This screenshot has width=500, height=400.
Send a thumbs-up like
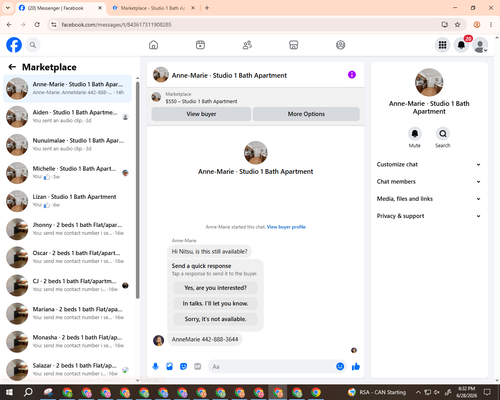(x=356, y=367)
